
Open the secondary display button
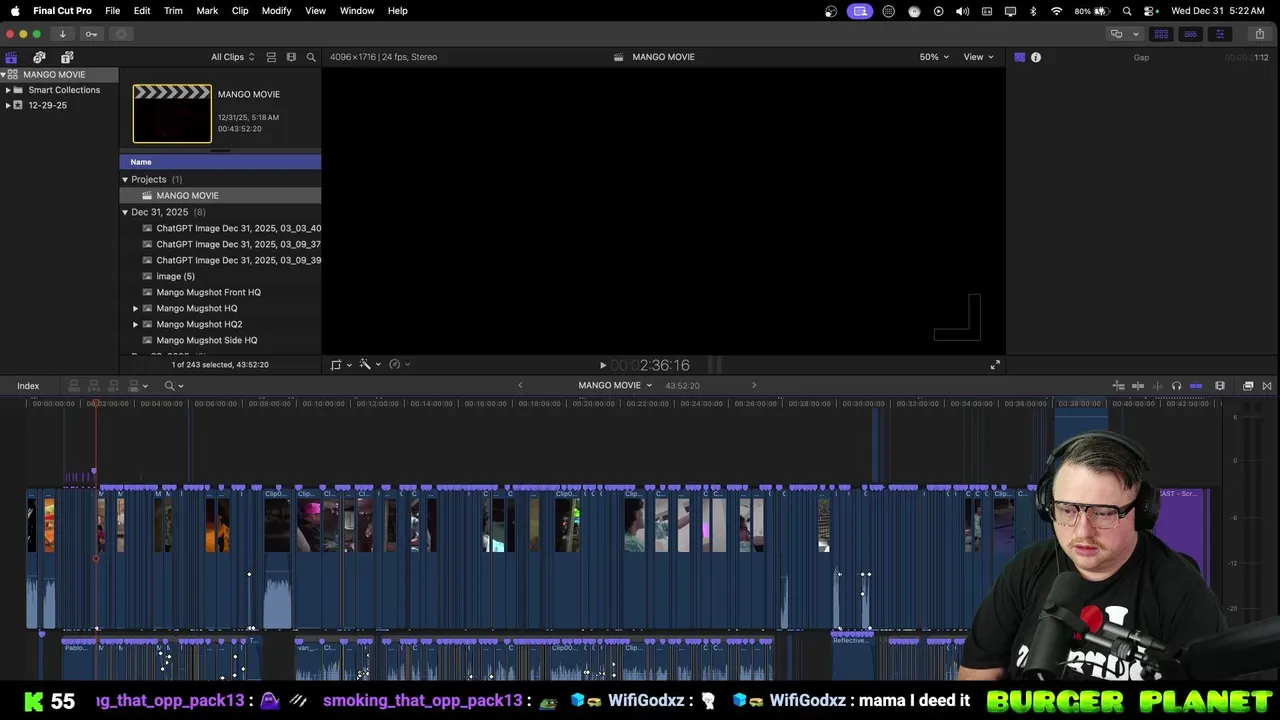coord(1116,34)
